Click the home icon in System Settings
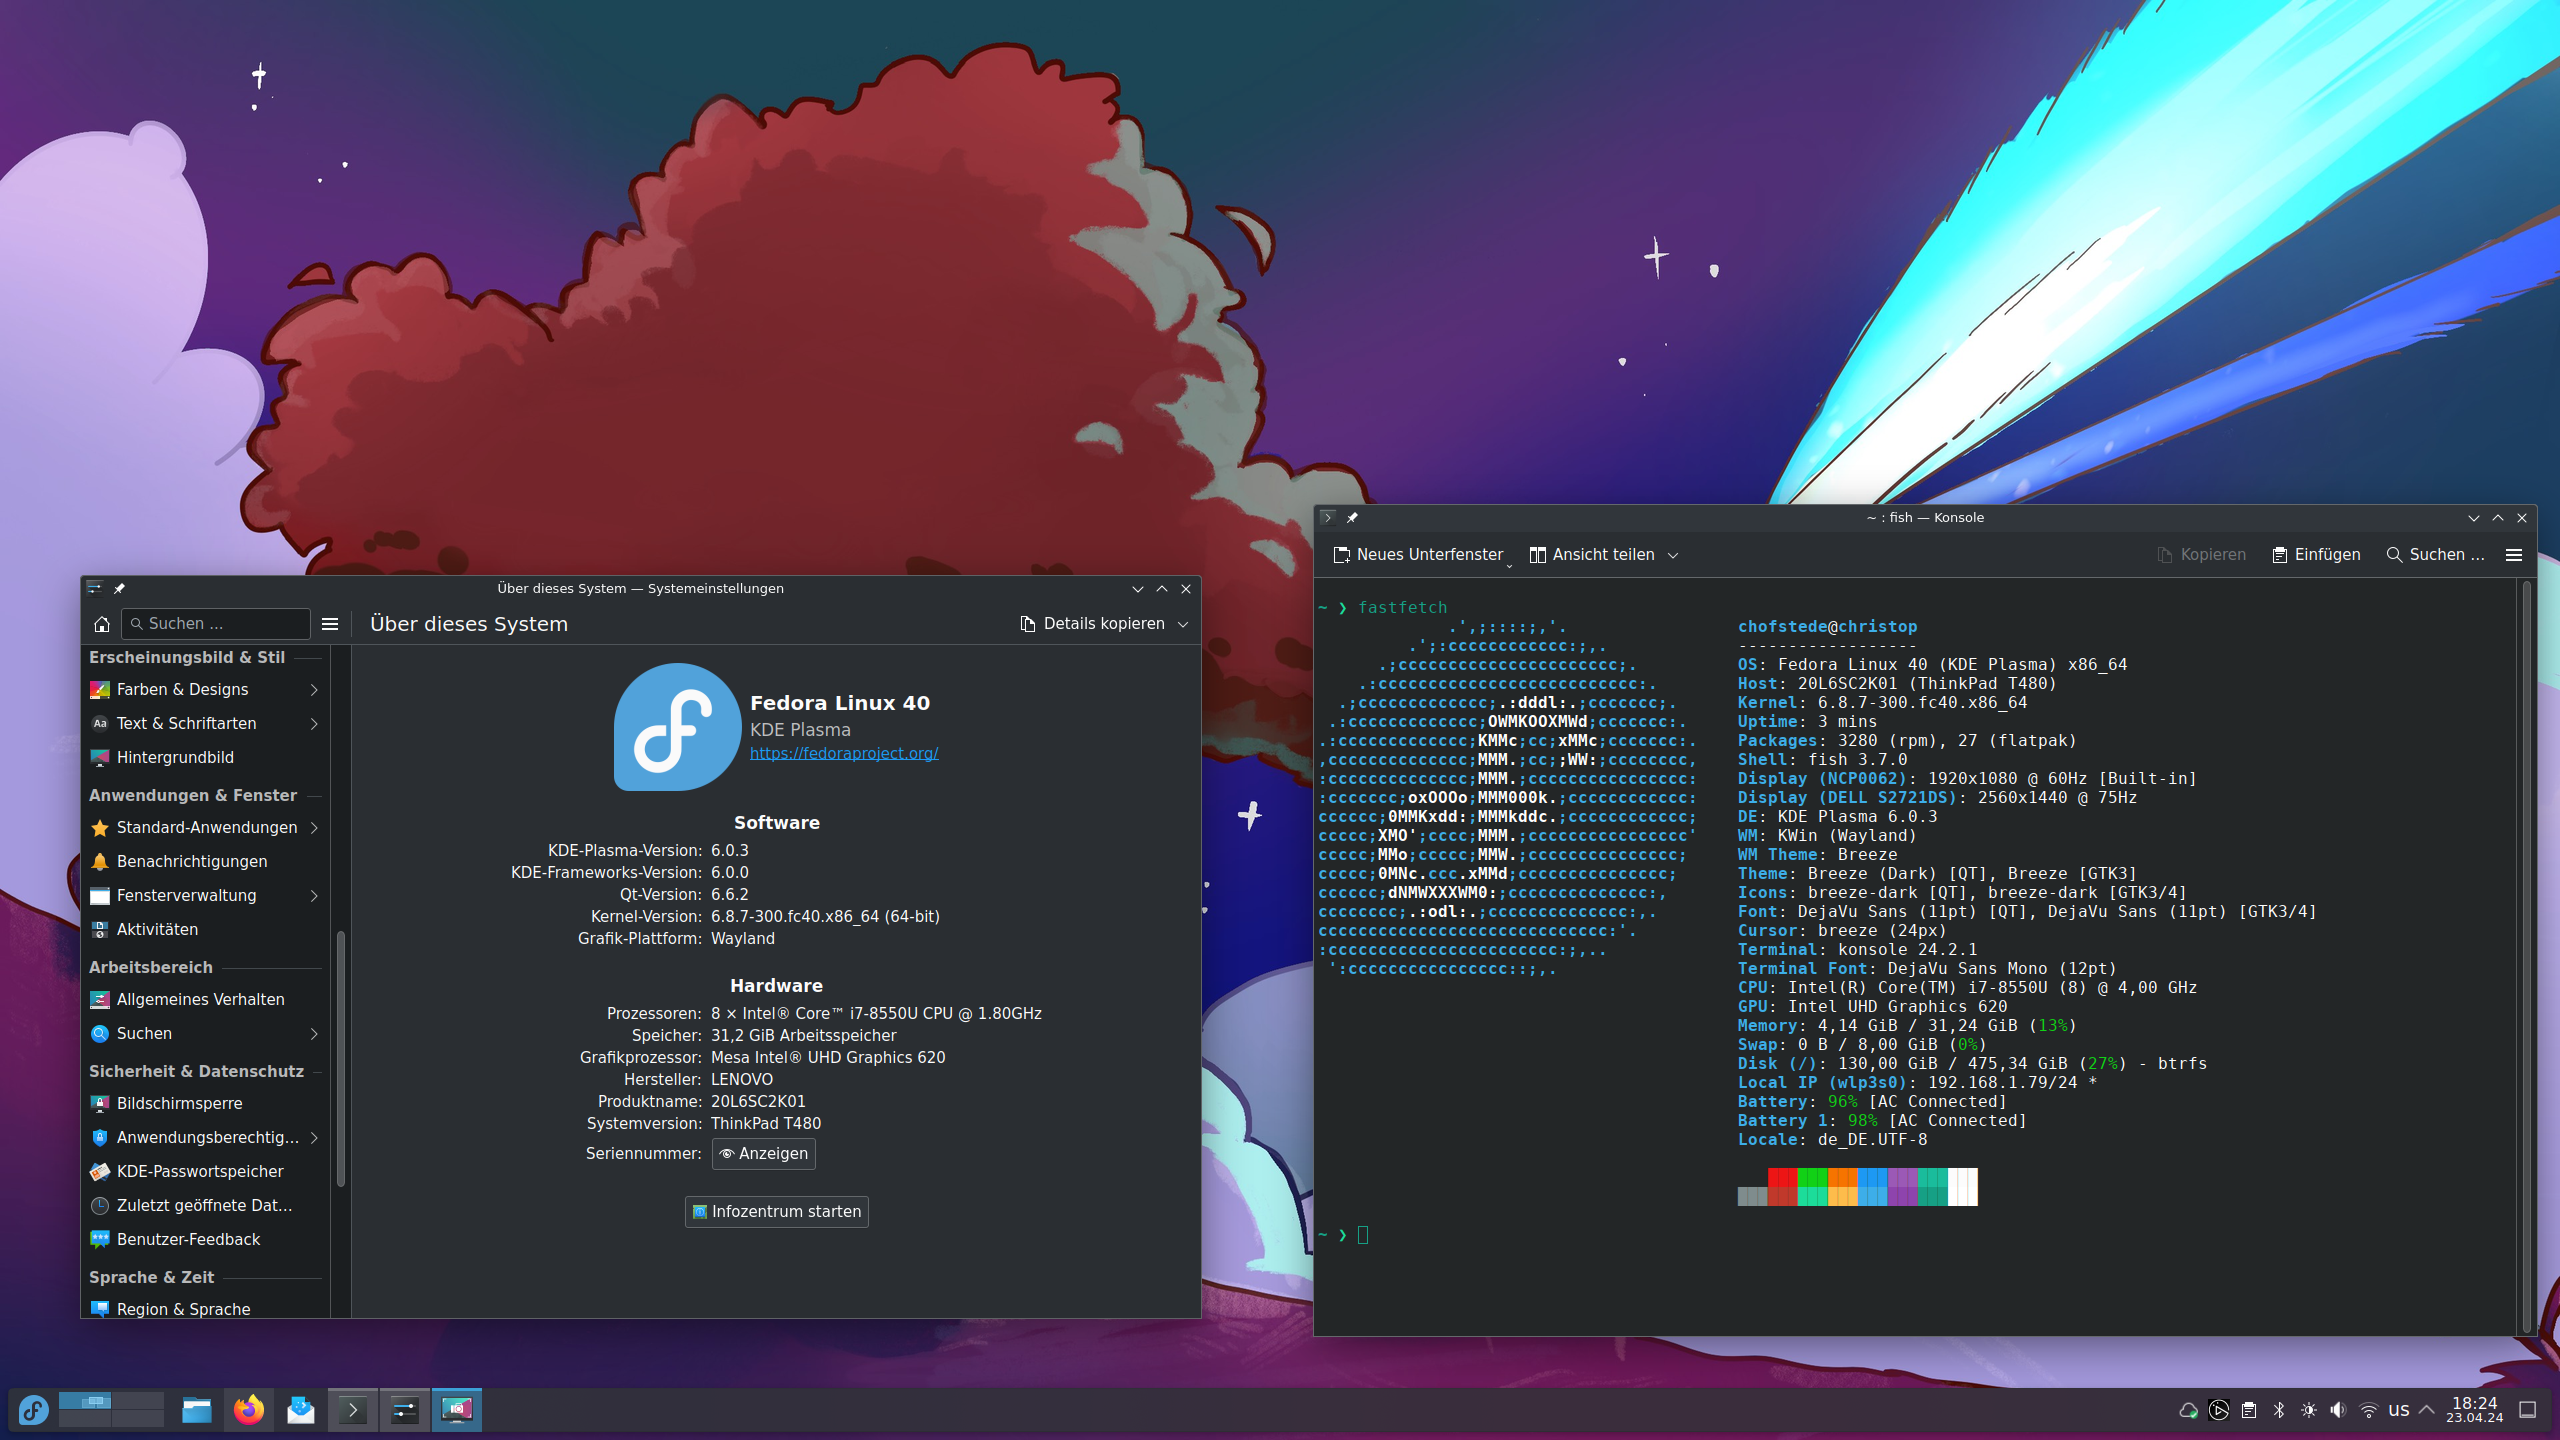The image size is (2560, 1440). [101, 624]
